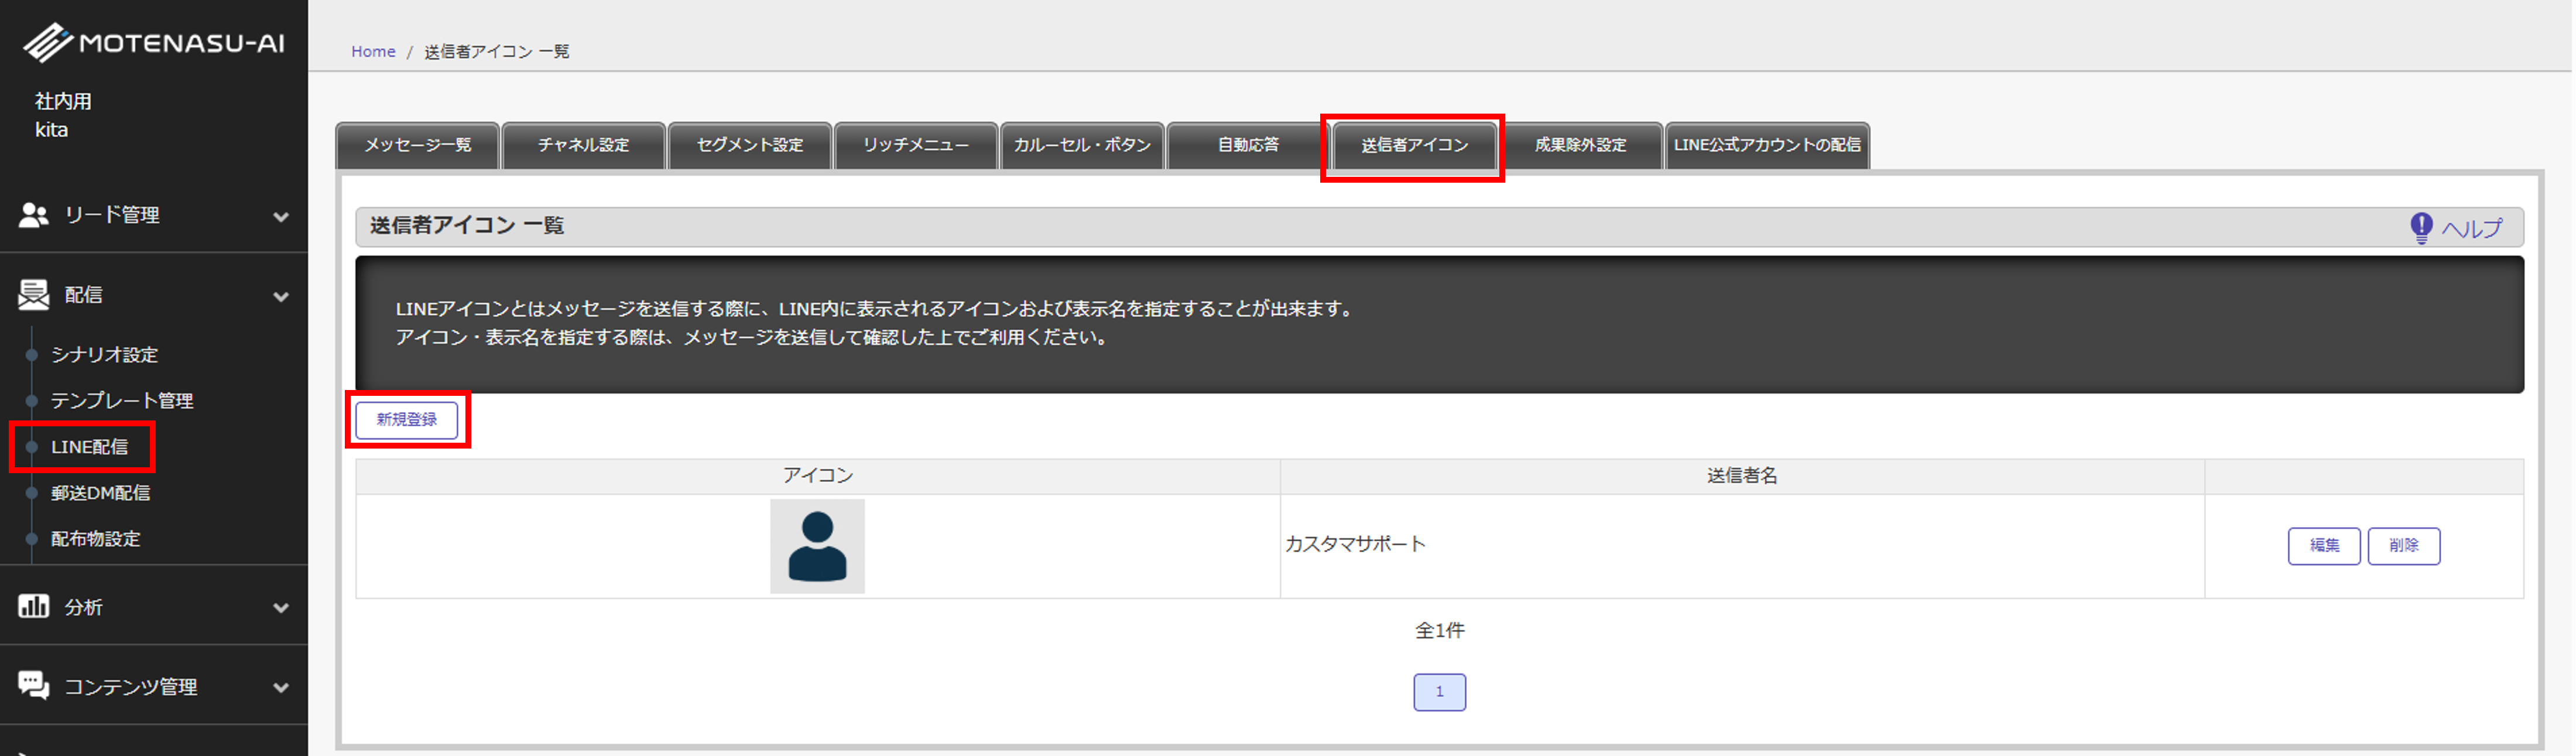The height and width of the screenshot is (756, 2576).
Task: Expand the 分析 section chevron
Action: tap(281, 608)
